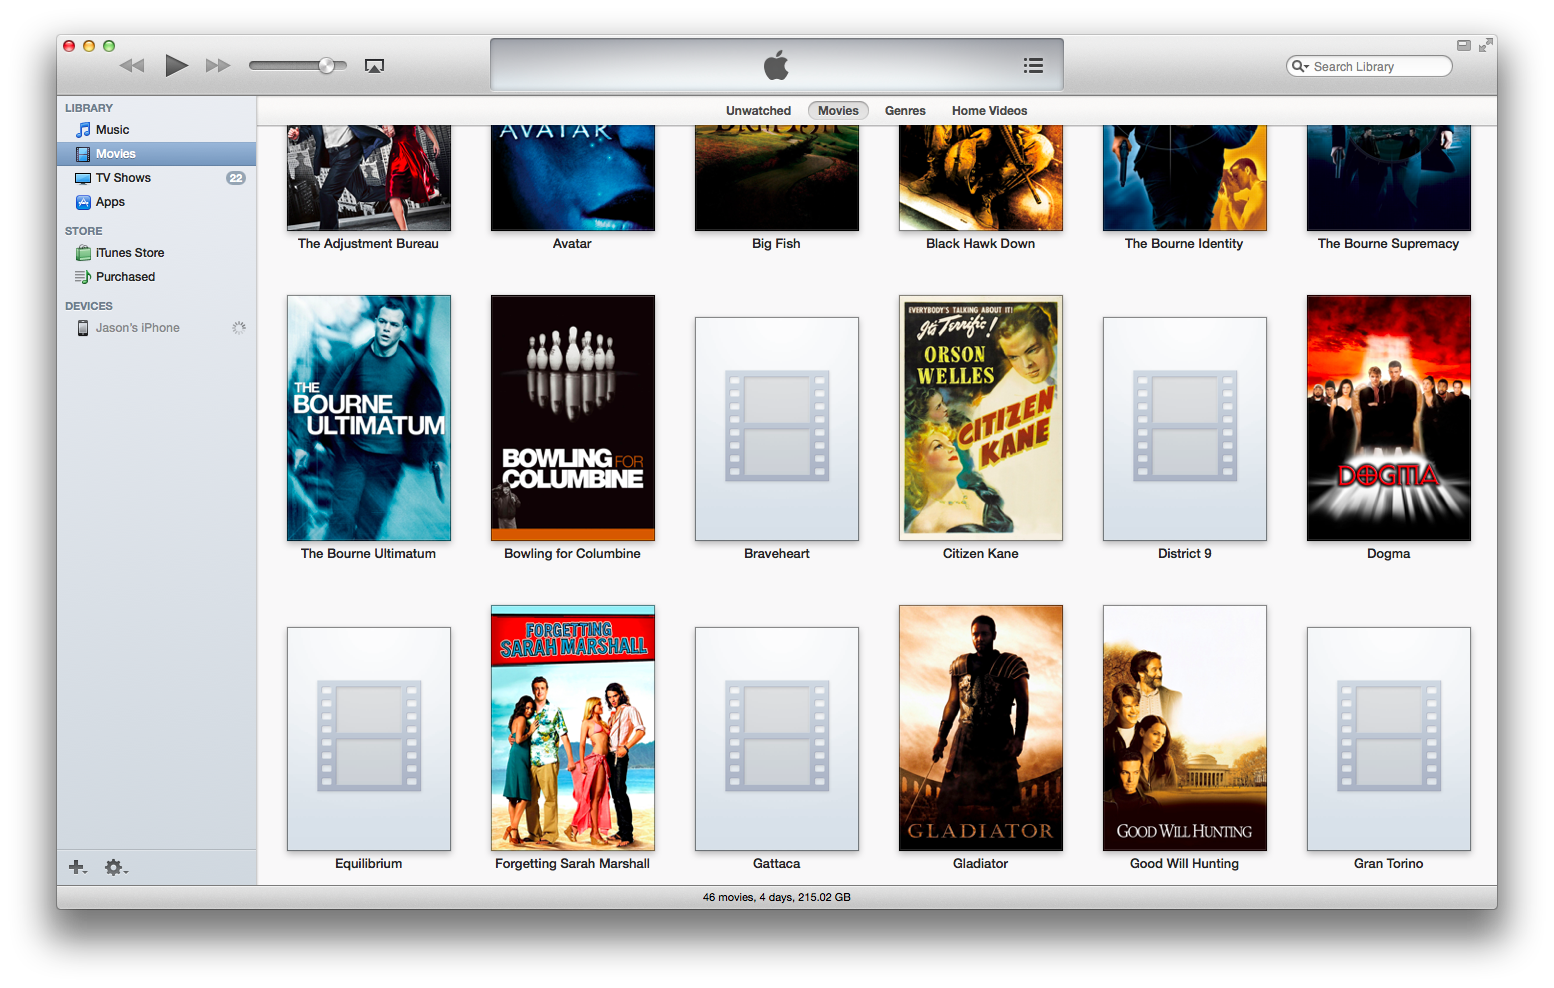The width and height of the screenshot is (1554, 988).
Task: Click the 'Citizen Kane' title text
Action: pyautogui.click(x=981, y=554)
